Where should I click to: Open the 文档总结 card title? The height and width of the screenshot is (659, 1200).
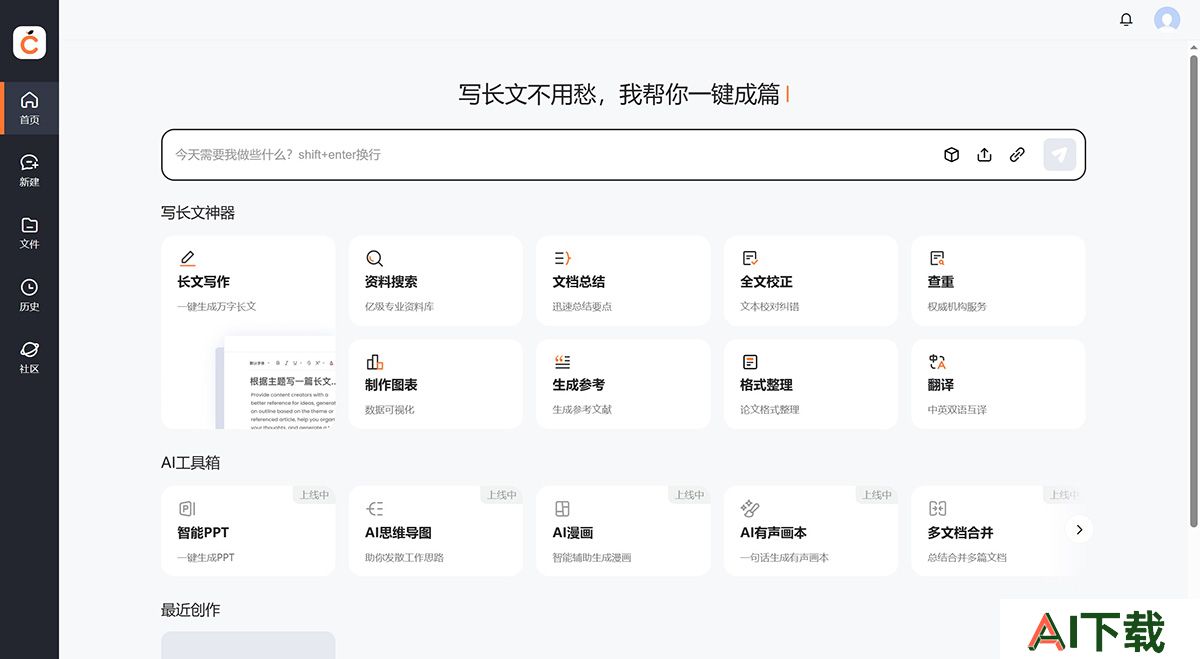(x=578, y=282)
